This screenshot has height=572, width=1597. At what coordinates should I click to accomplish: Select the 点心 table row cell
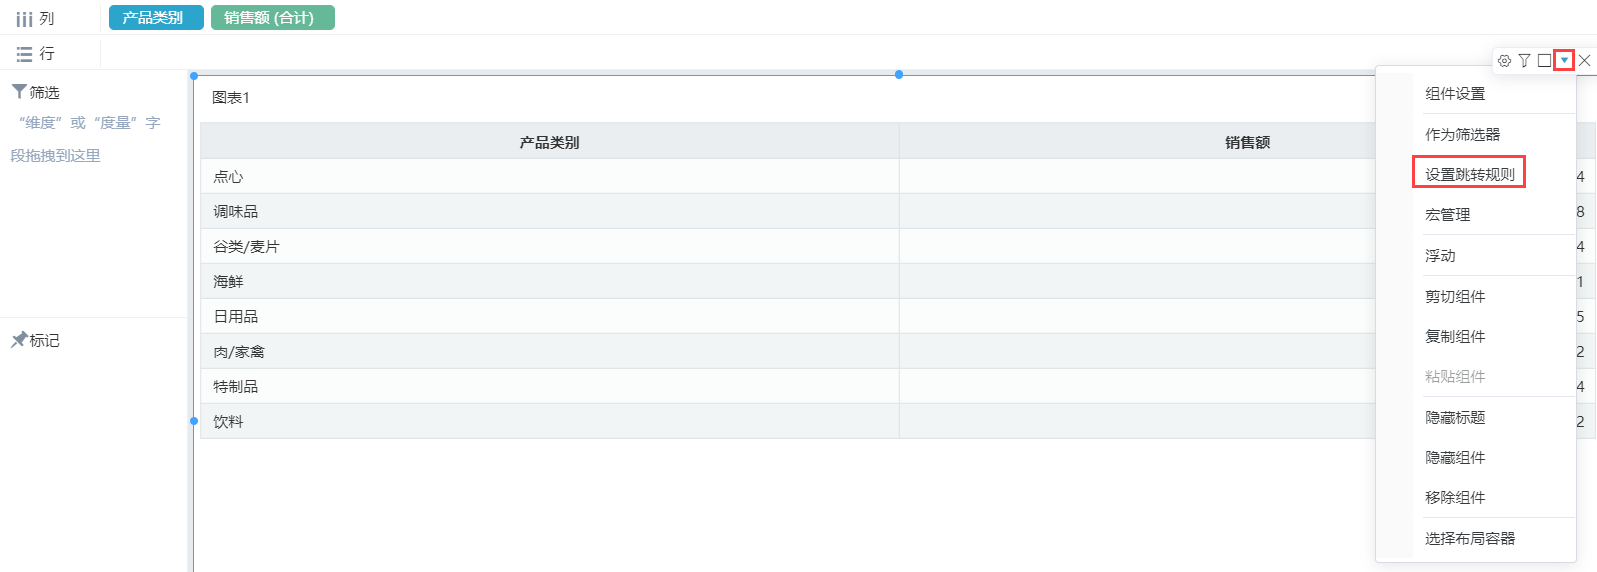pos(549,177)
